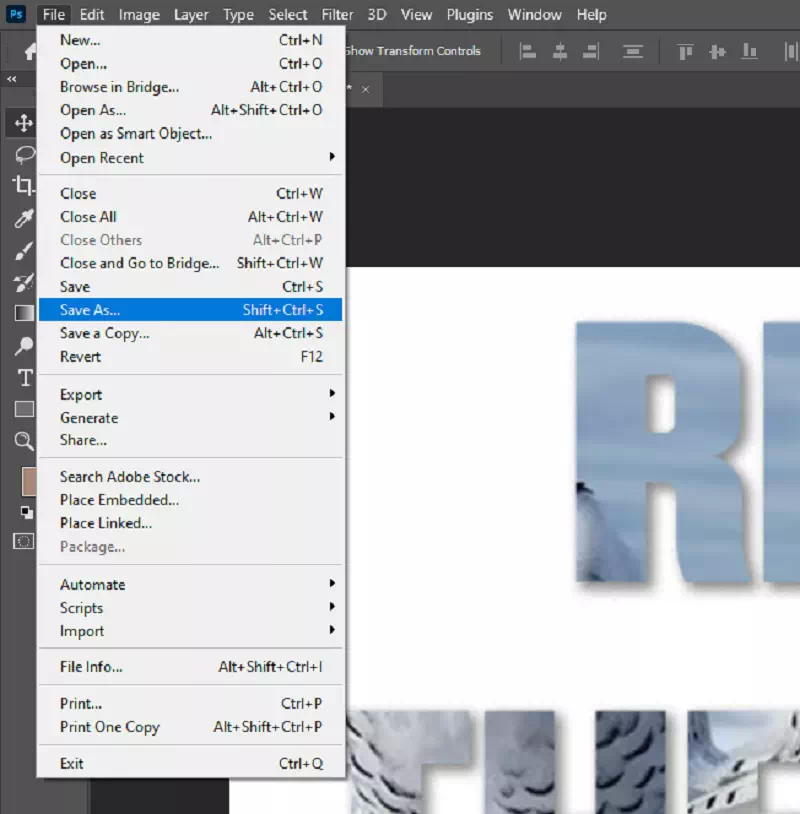Open the Image menu
The image size is (800, 814).
coord(139,15)
